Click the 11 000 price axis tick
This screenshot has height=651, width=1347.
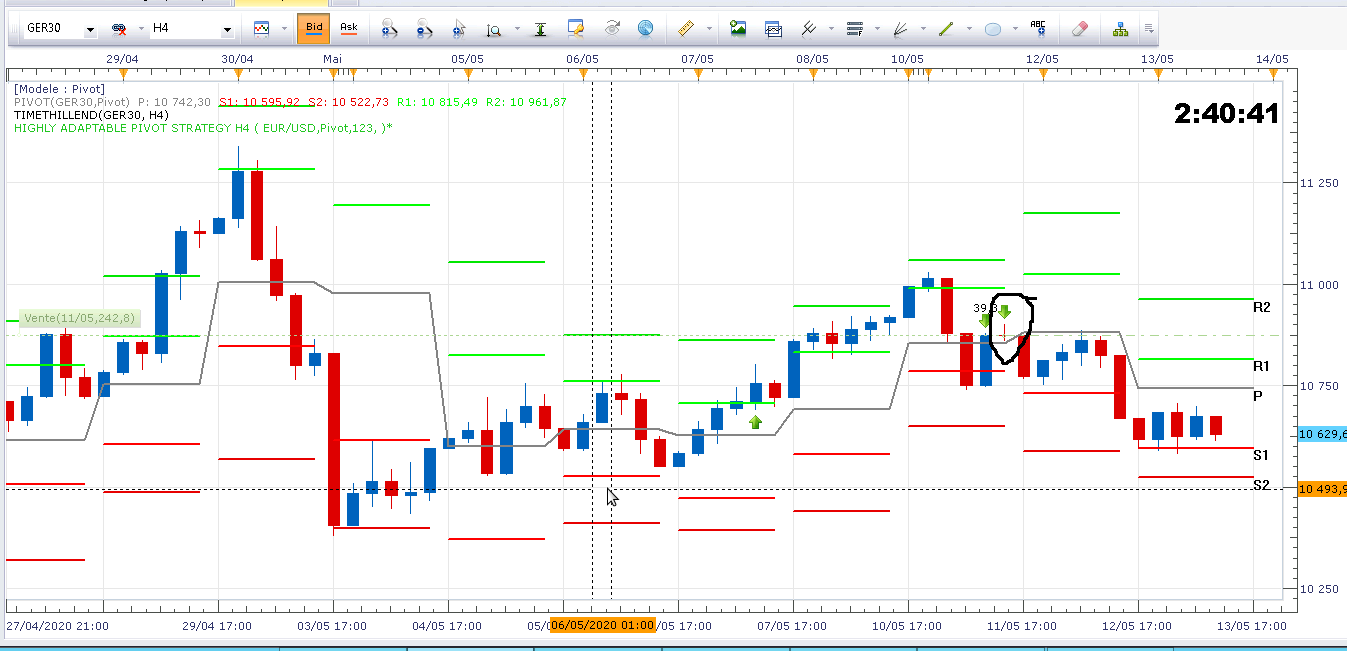pyautogui.click(x=1318, y=285)
